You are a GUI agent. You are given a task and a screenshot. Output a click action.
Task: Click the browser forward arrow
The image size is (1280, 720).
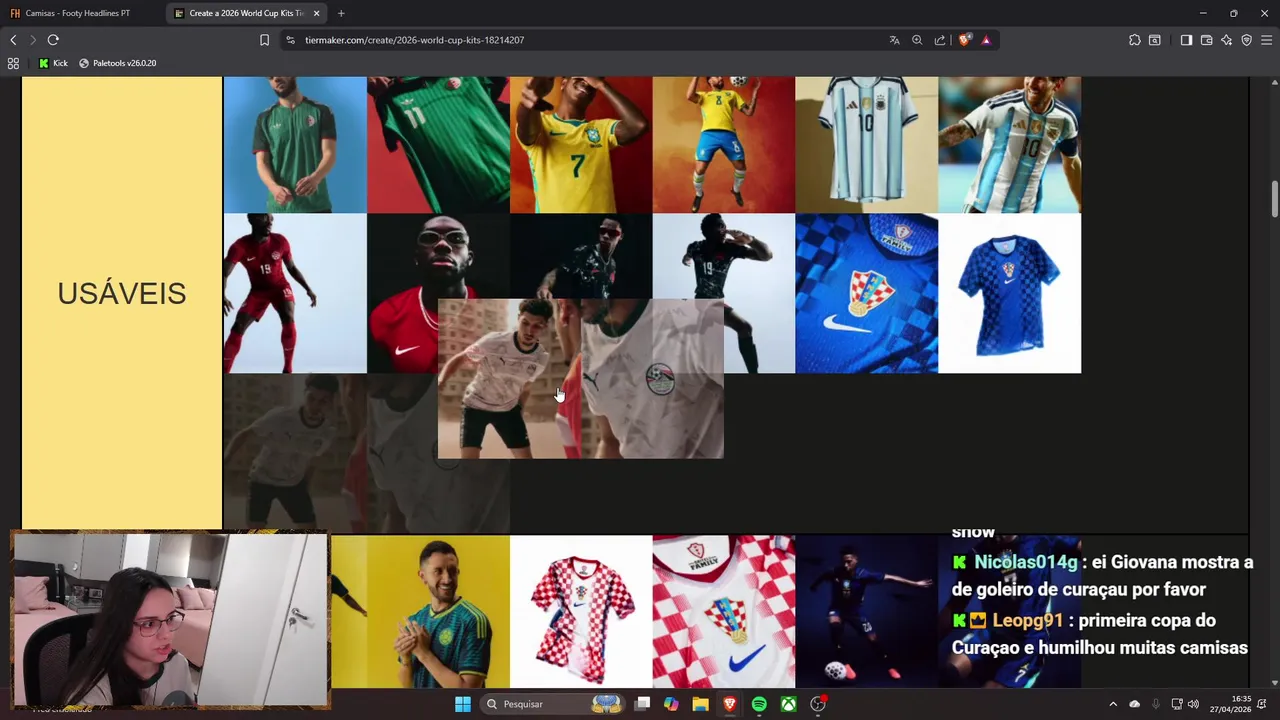33,40
